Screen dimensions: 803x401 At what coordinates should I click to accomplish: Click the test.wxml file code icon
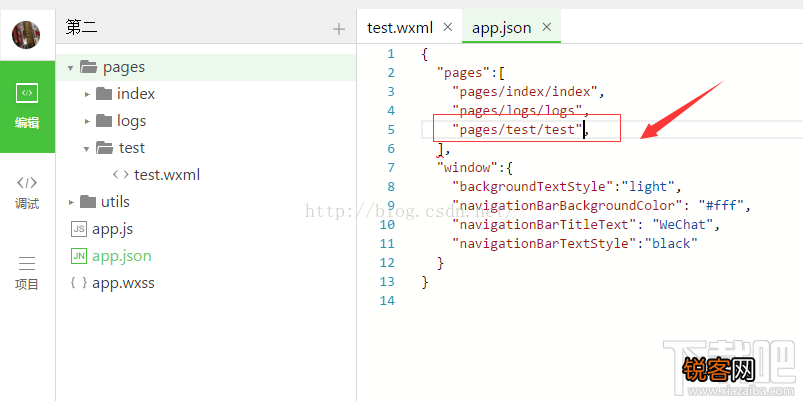[x=121, y=175]
